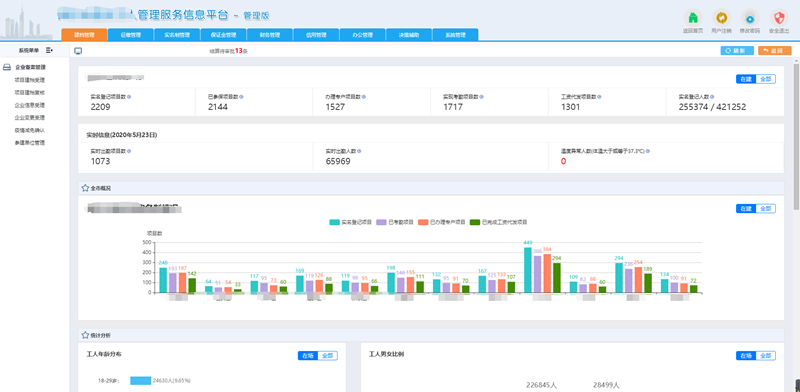The image size is (800, 392).
Task: Click the 实时出勤人数 value 65969
Action: (x=338, y=162)
